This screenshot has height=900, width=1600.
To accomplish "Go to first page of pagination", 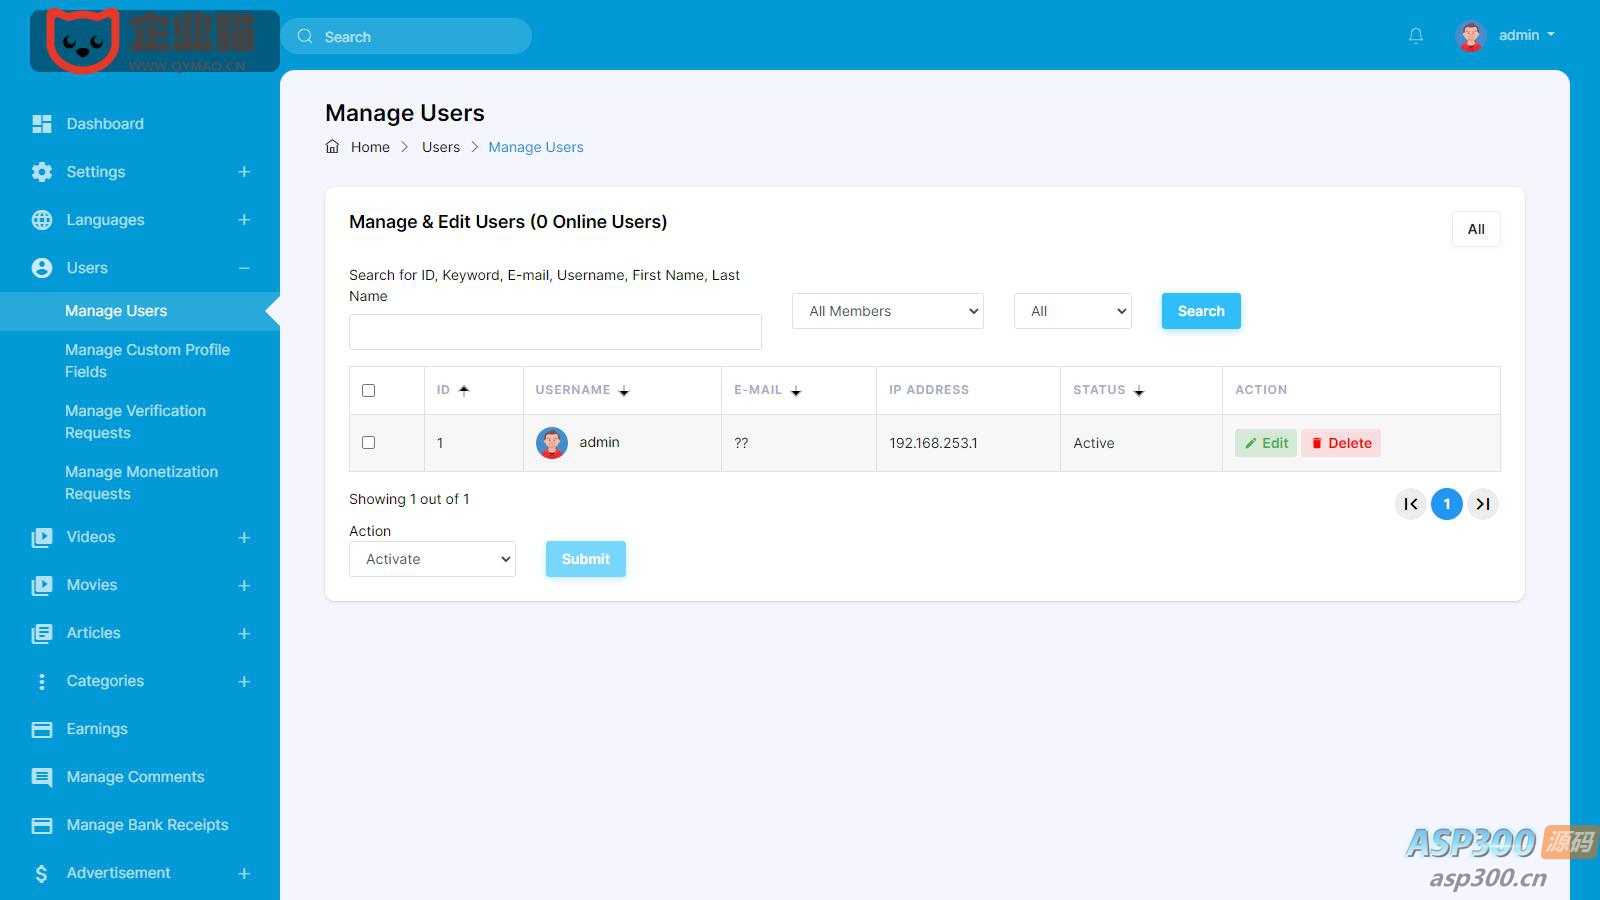I will (1410, 504).
